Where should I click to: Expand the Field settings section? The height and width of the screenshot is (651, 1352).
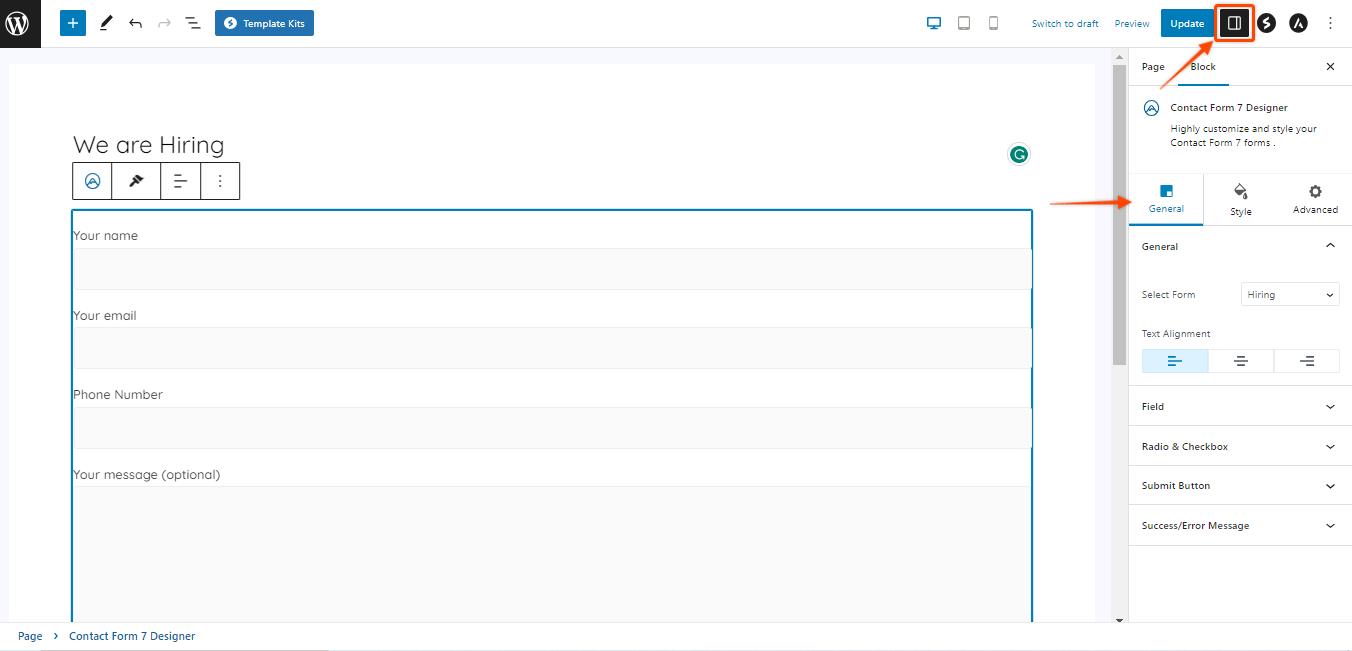coord(1240,407)
